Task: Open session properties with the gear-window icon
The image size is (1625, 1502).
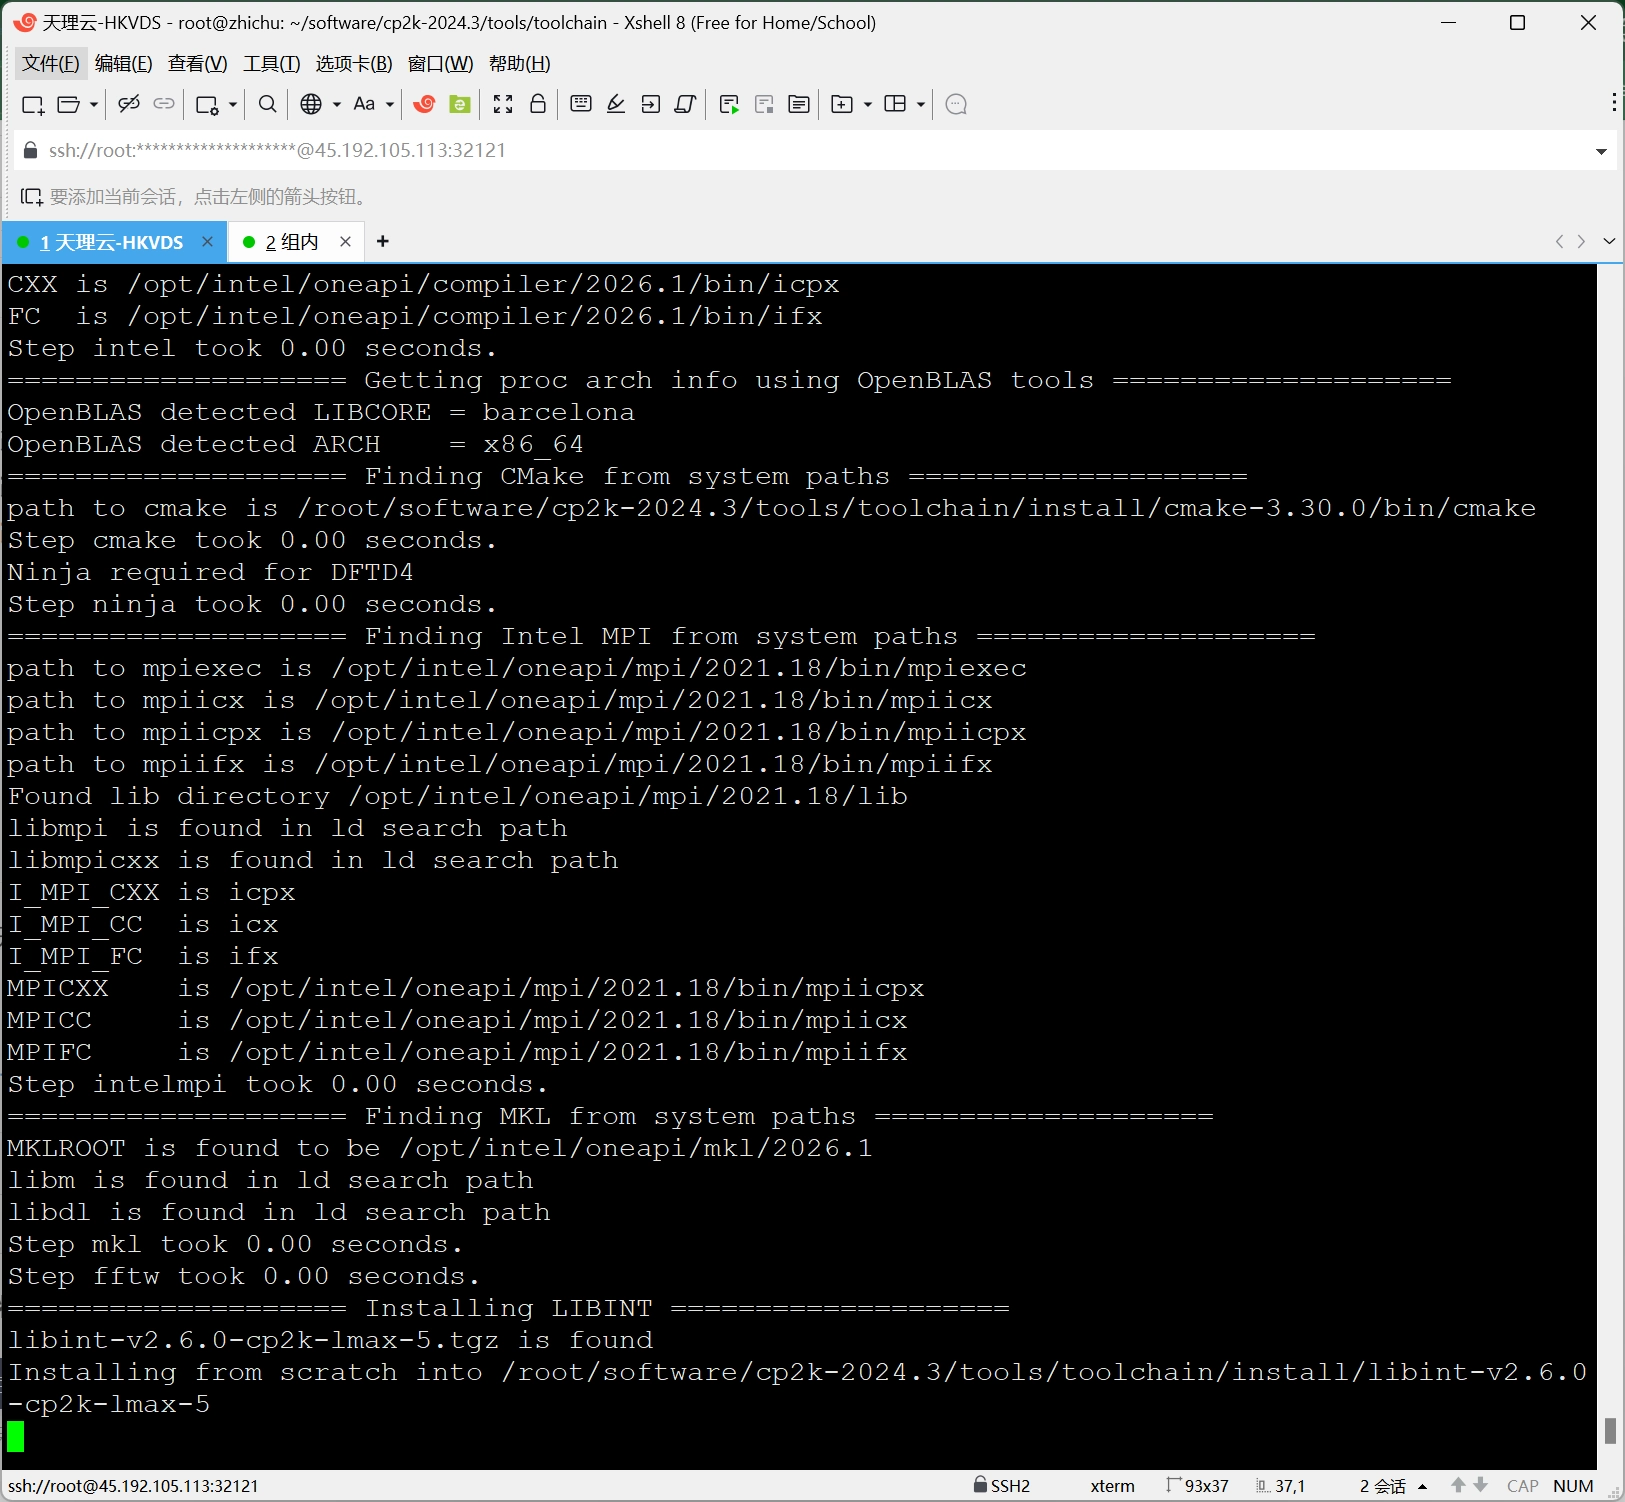Action: tap(207, 104)
